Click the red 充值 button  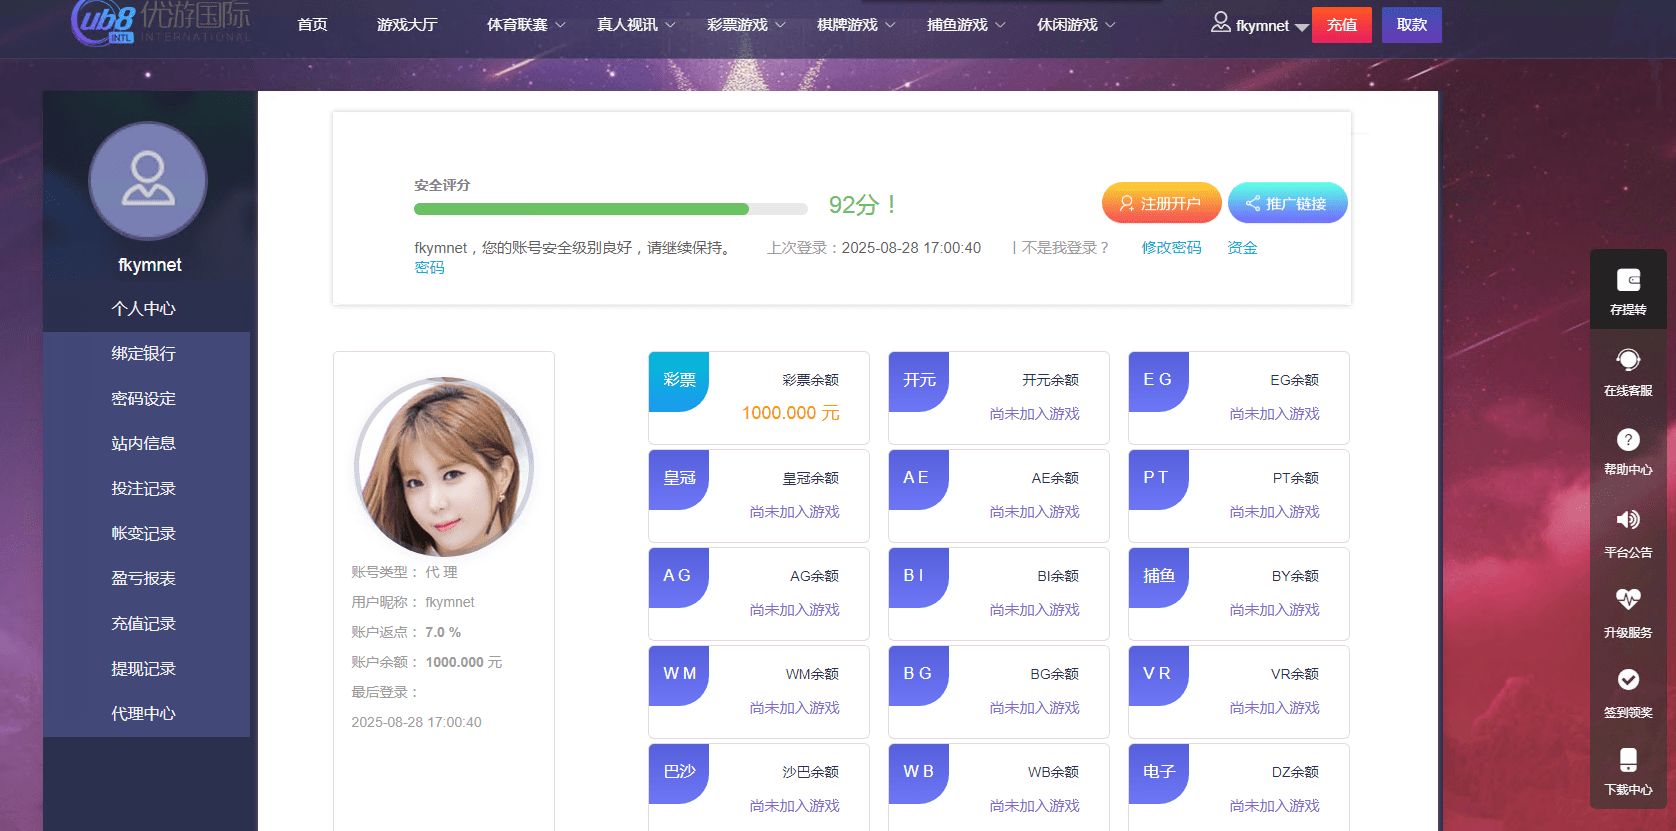1341,25
